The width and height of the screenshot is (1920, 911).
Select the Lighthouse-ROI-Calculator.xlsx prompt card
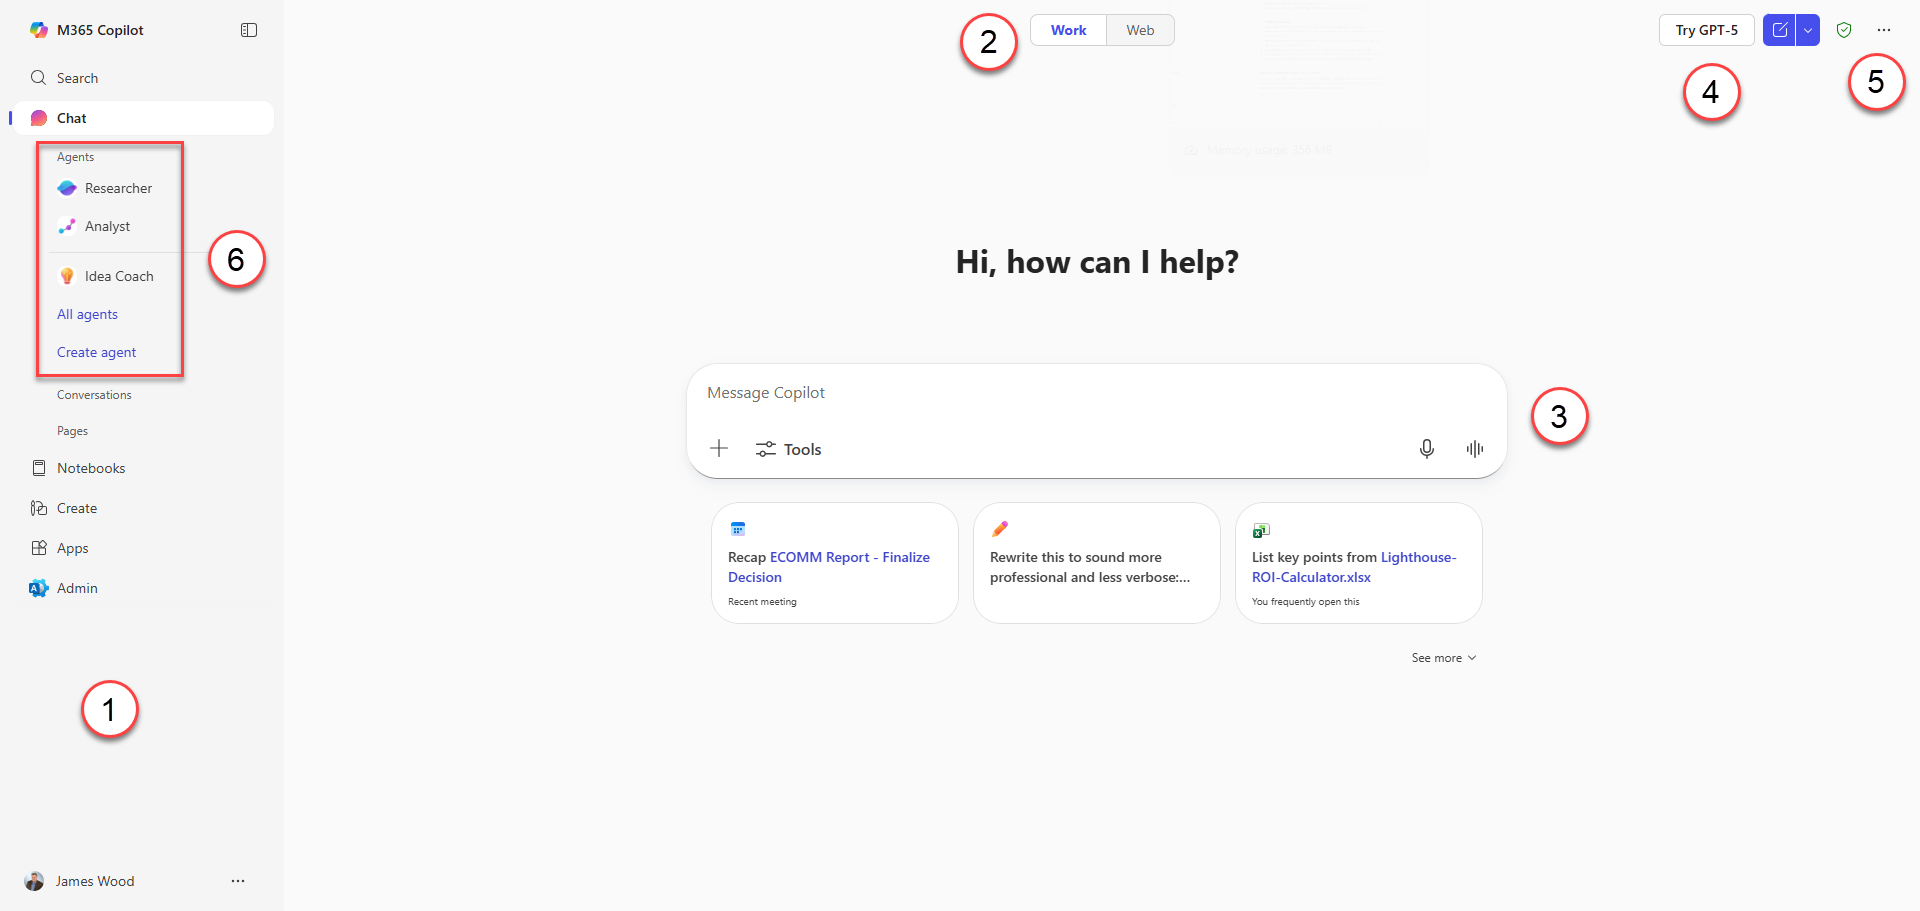click(1359, 563)
